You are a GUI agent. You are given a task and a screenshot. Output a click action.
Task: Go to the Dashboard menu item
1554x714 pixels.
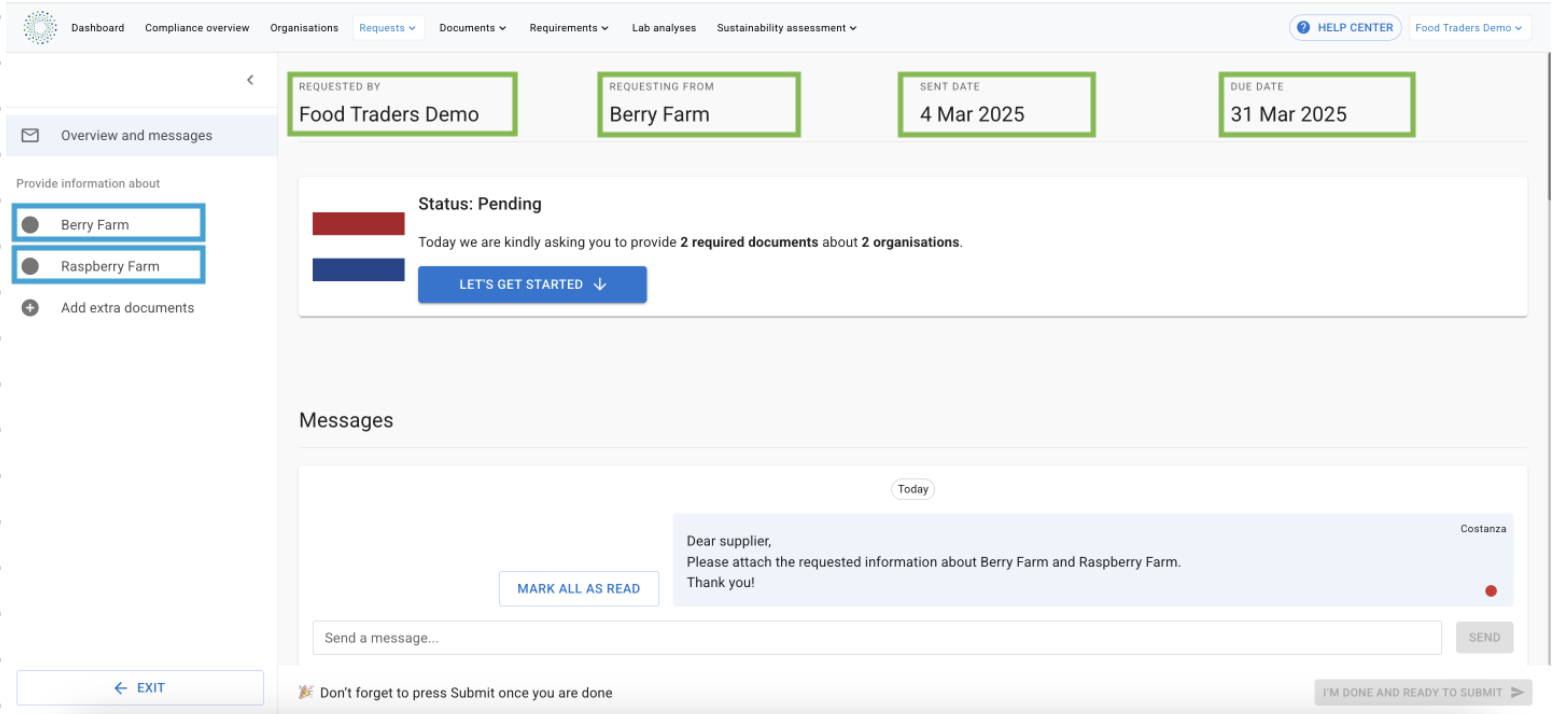(x=97, y=27)
